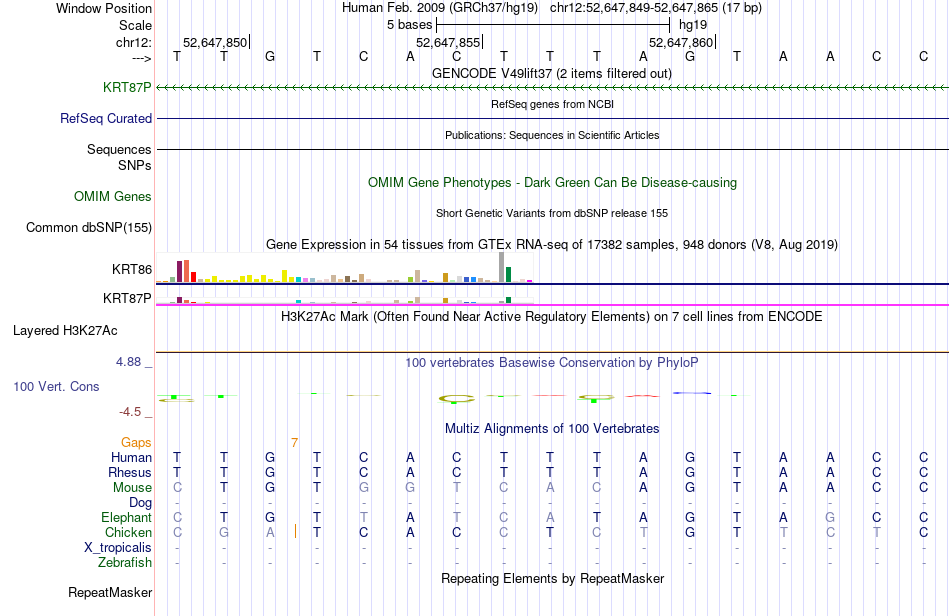Screen dimensions: 950x616
Task: Click the Zebrafish species alignment label
Action: point(125,562)
